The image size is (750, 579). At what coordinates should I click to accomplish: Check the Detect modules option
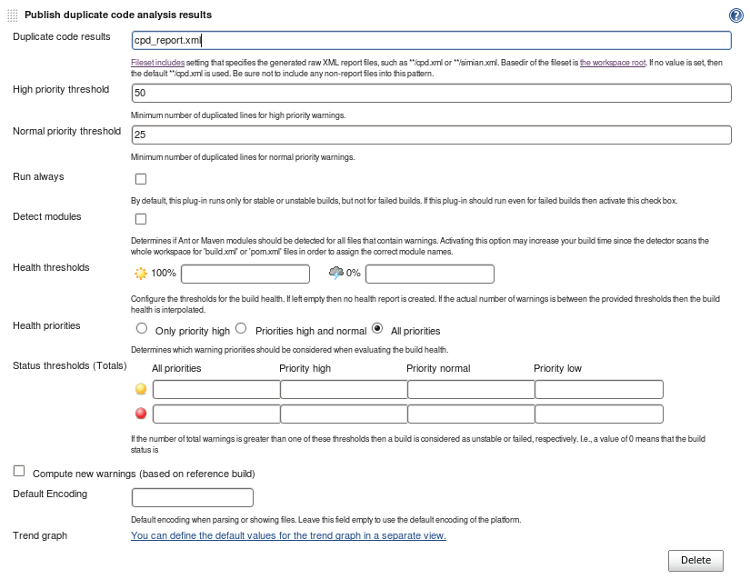[140, 219]
